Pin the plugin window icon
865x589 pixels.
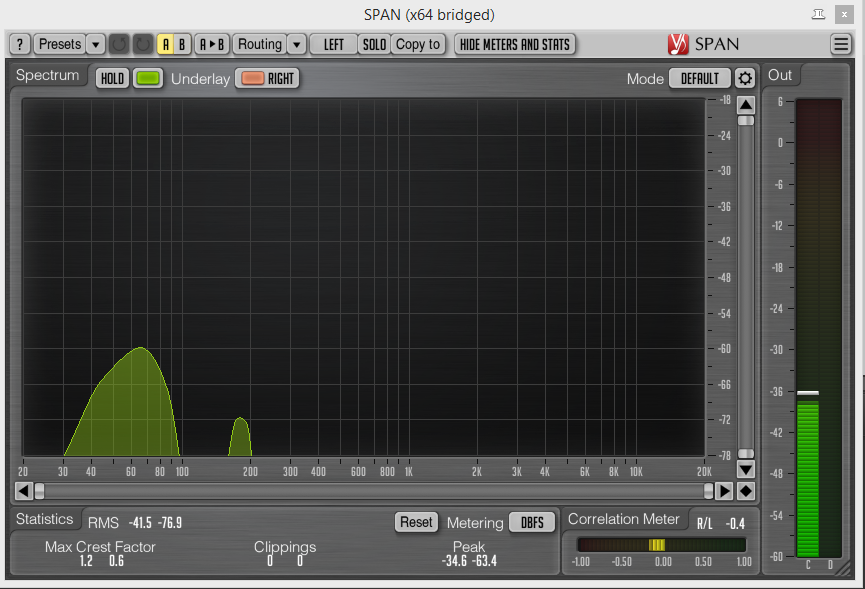tap(819, 14)
